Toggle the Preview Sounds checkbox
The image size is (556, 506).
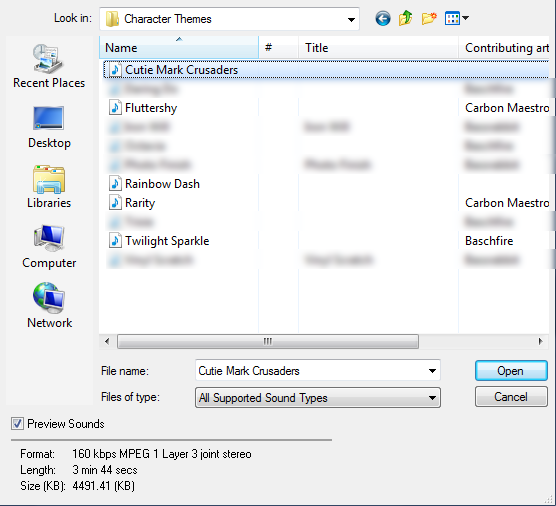coord(17,424)
